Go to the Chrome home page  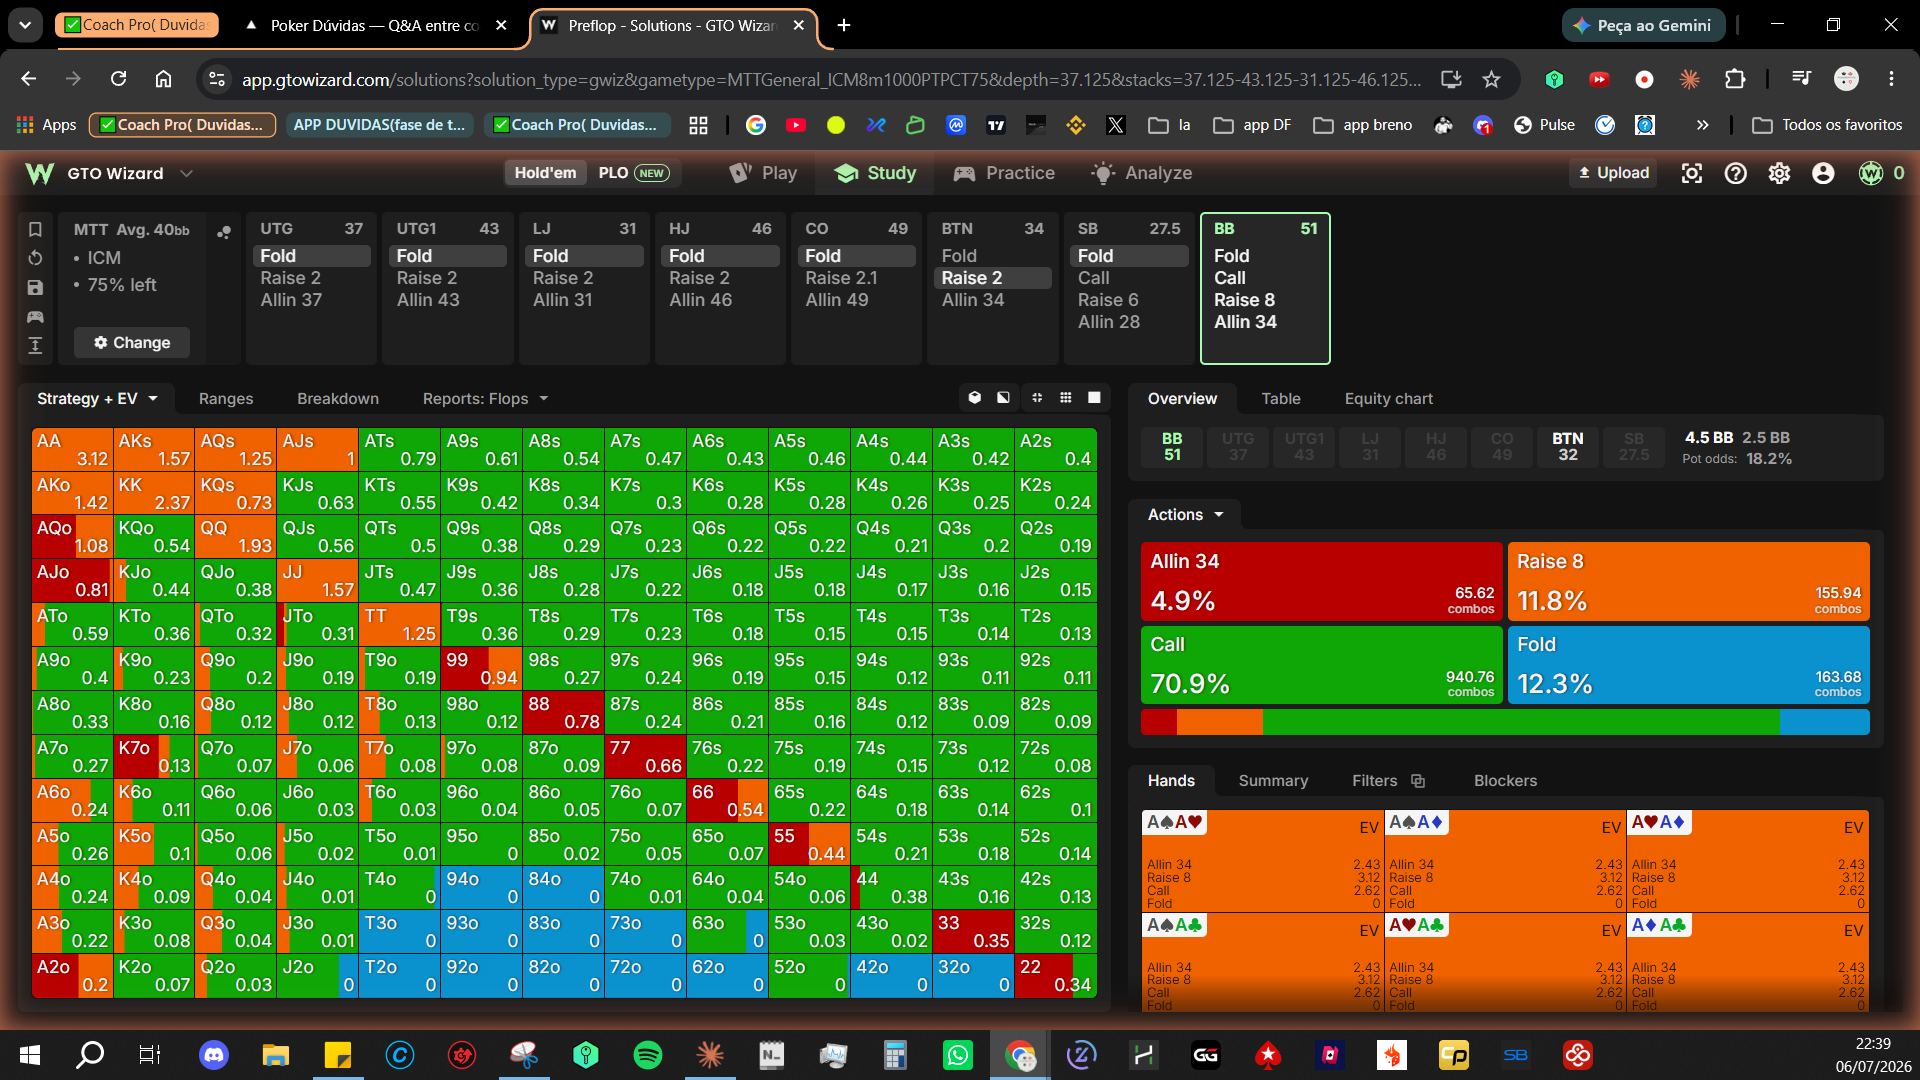tap(163, 79)
